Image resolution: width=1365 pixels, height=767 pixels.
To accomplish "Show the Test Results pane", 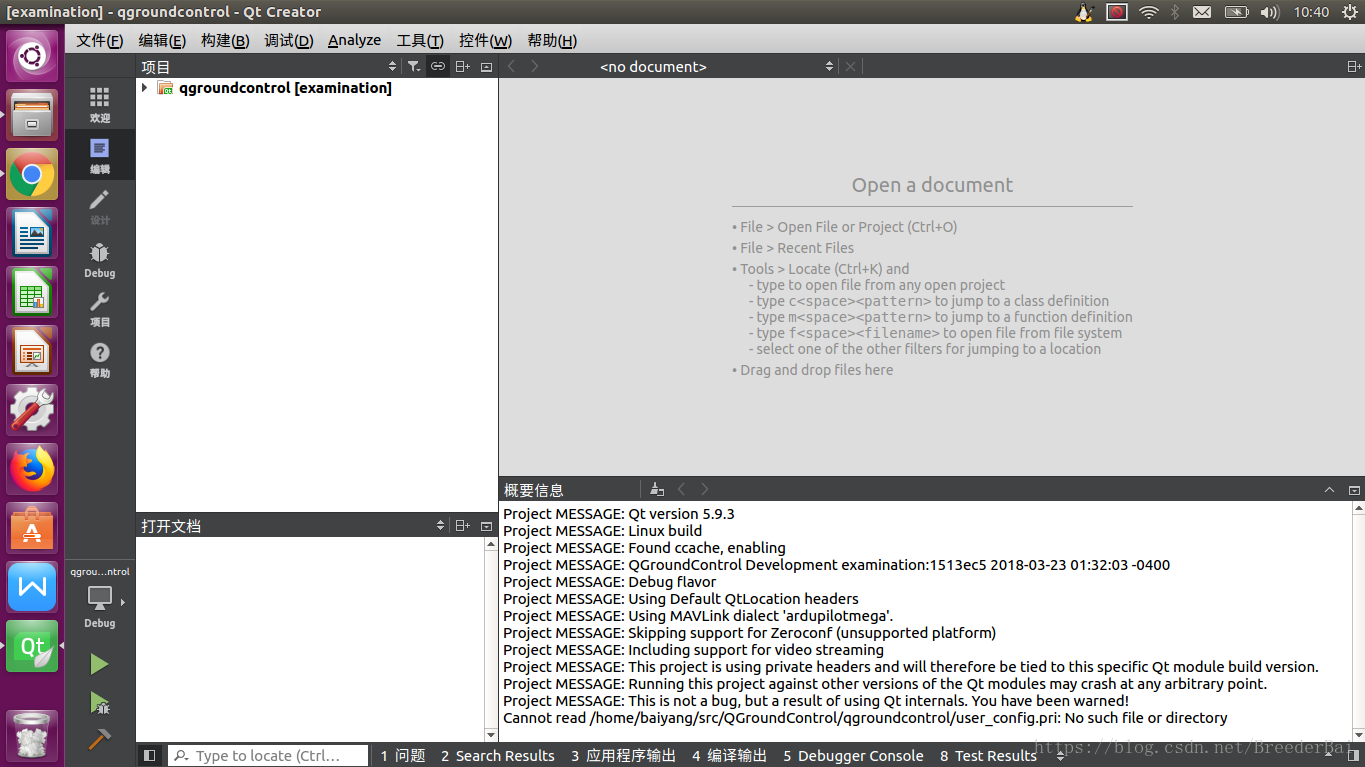I will [x=988, y=756].
